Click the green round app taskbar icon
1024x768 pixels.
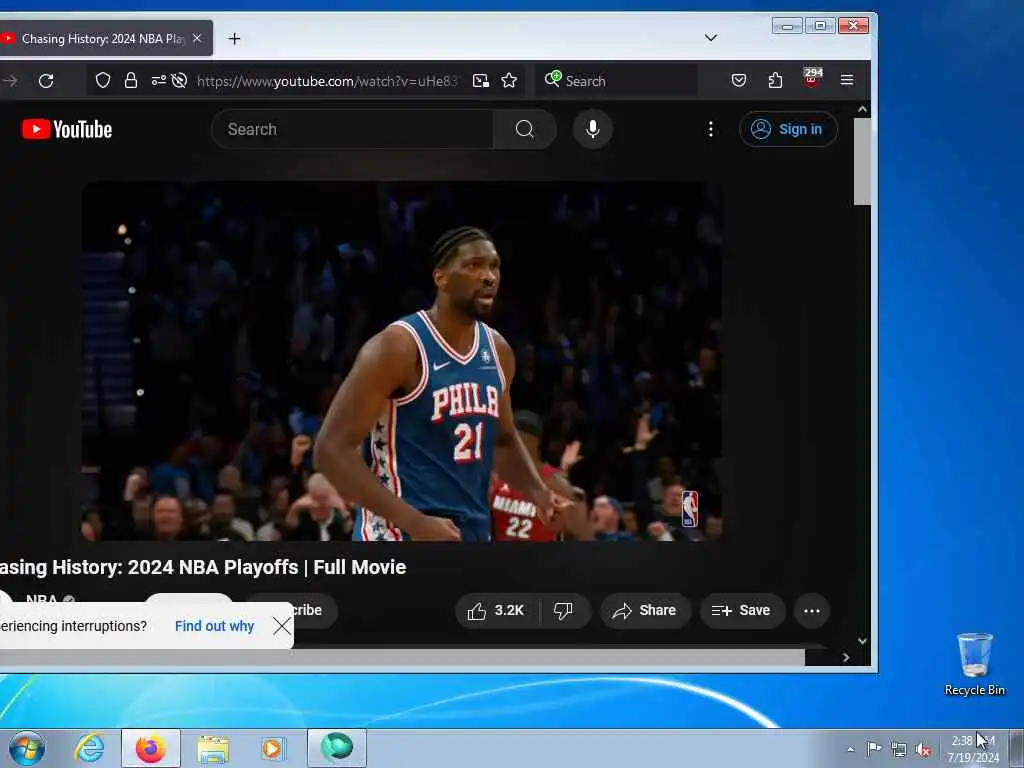[337, 747]
